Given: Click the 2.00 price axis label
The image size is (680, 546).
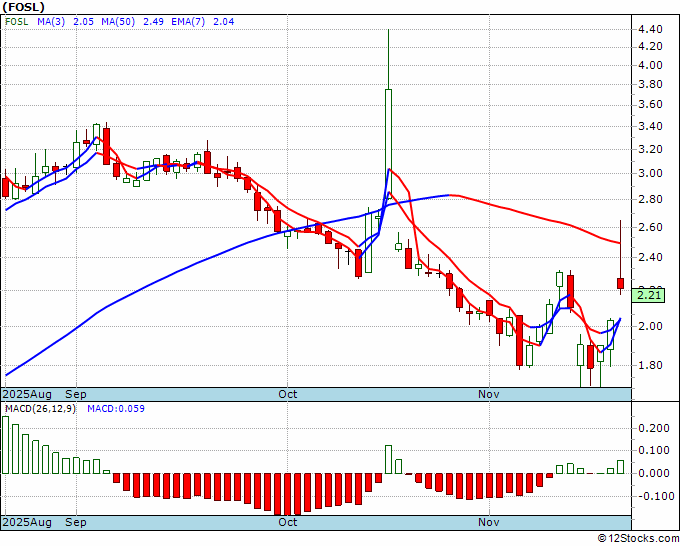Looking at the screenshot, I should pyautogui.click(x=650, y=326).
